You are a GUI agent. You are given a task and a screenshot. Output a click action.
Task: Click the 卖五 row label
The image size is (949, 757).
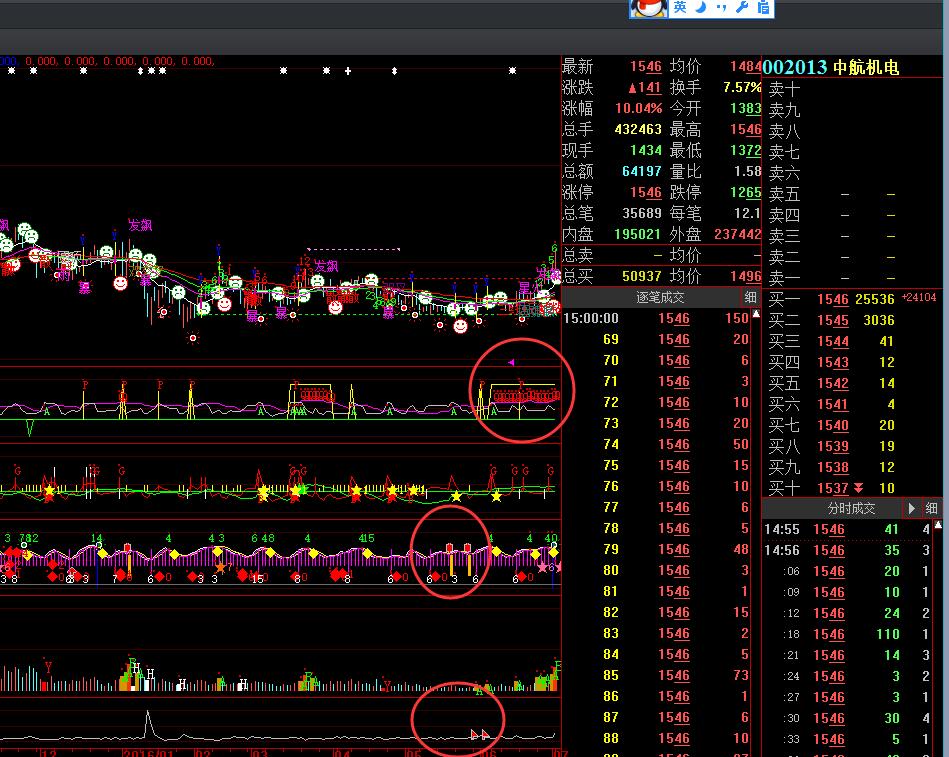784,195
